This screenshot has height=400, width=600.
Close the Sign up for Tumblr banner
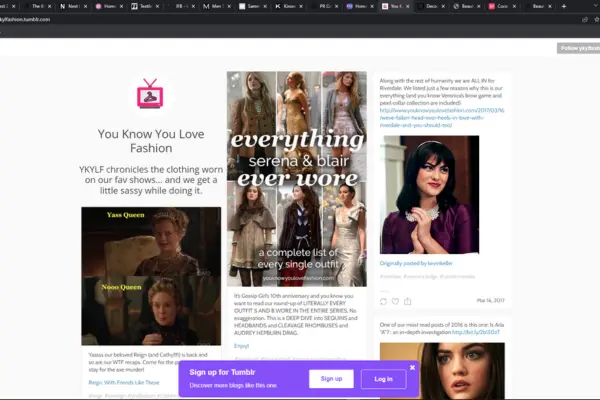coord(412,367)
